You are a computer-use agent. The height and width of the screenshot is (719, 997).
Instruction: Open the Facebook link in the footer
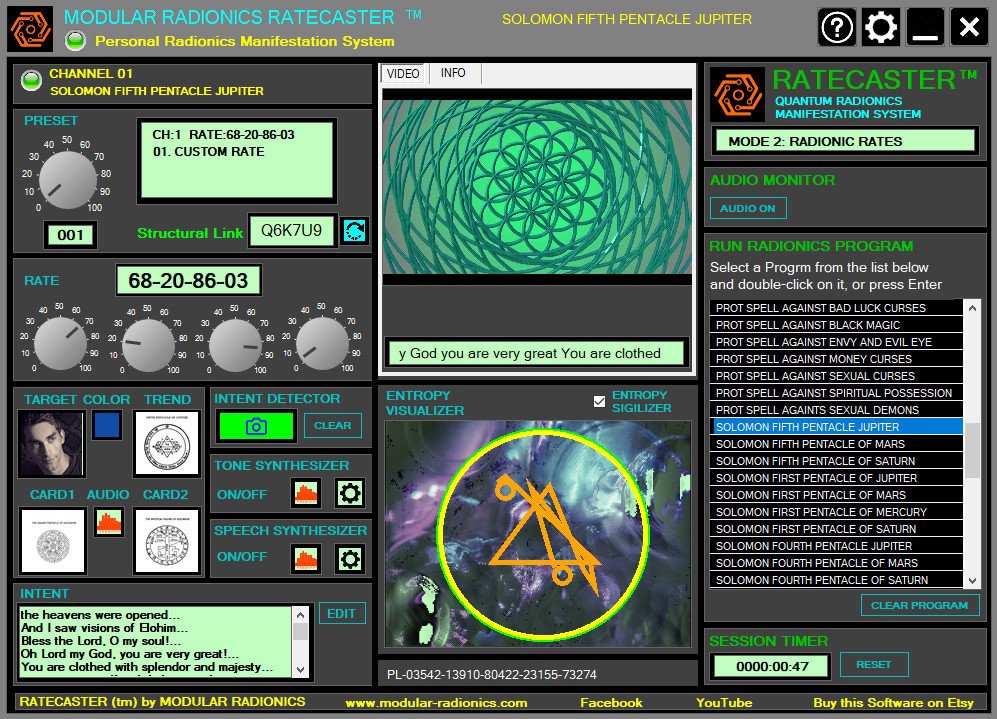click(x=611, y=703)
